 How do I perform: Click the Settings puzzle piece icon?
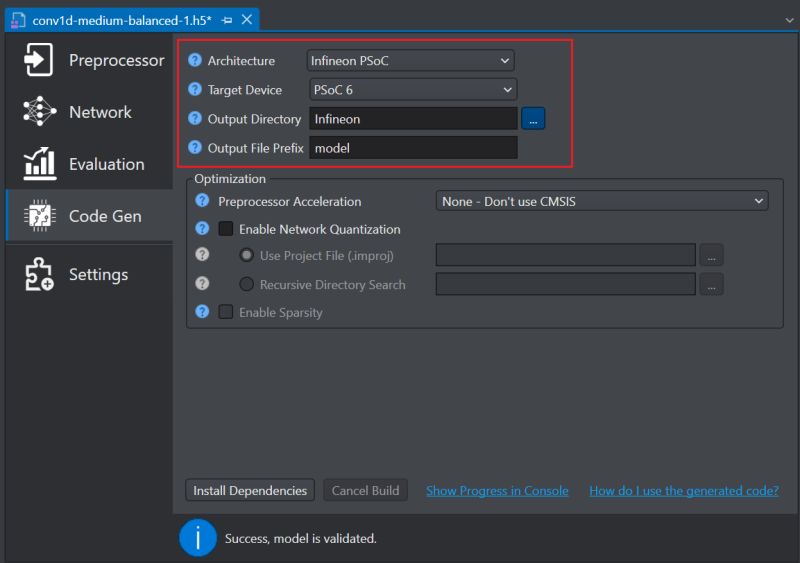(39, 275)
